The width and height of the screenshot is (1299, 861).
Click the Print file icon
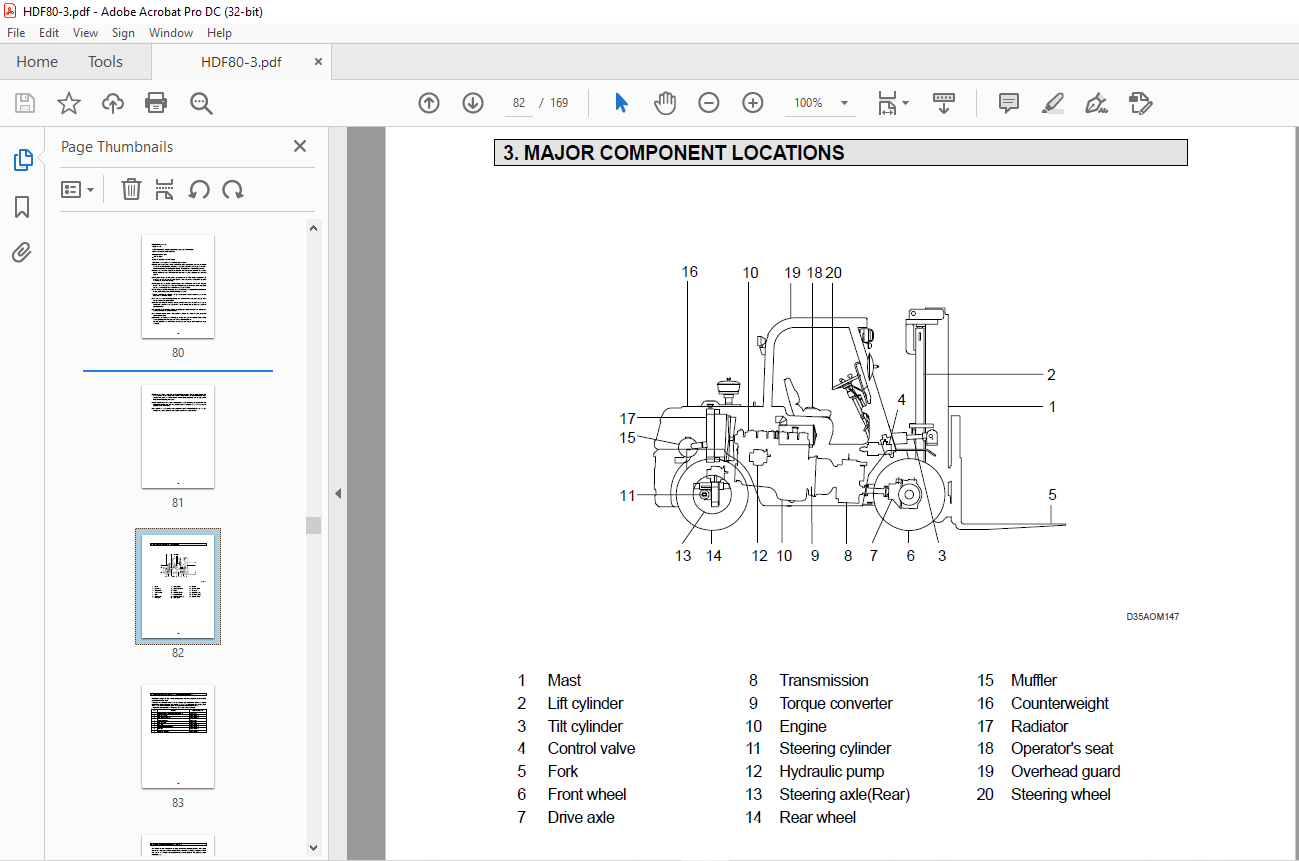(156, 103)
